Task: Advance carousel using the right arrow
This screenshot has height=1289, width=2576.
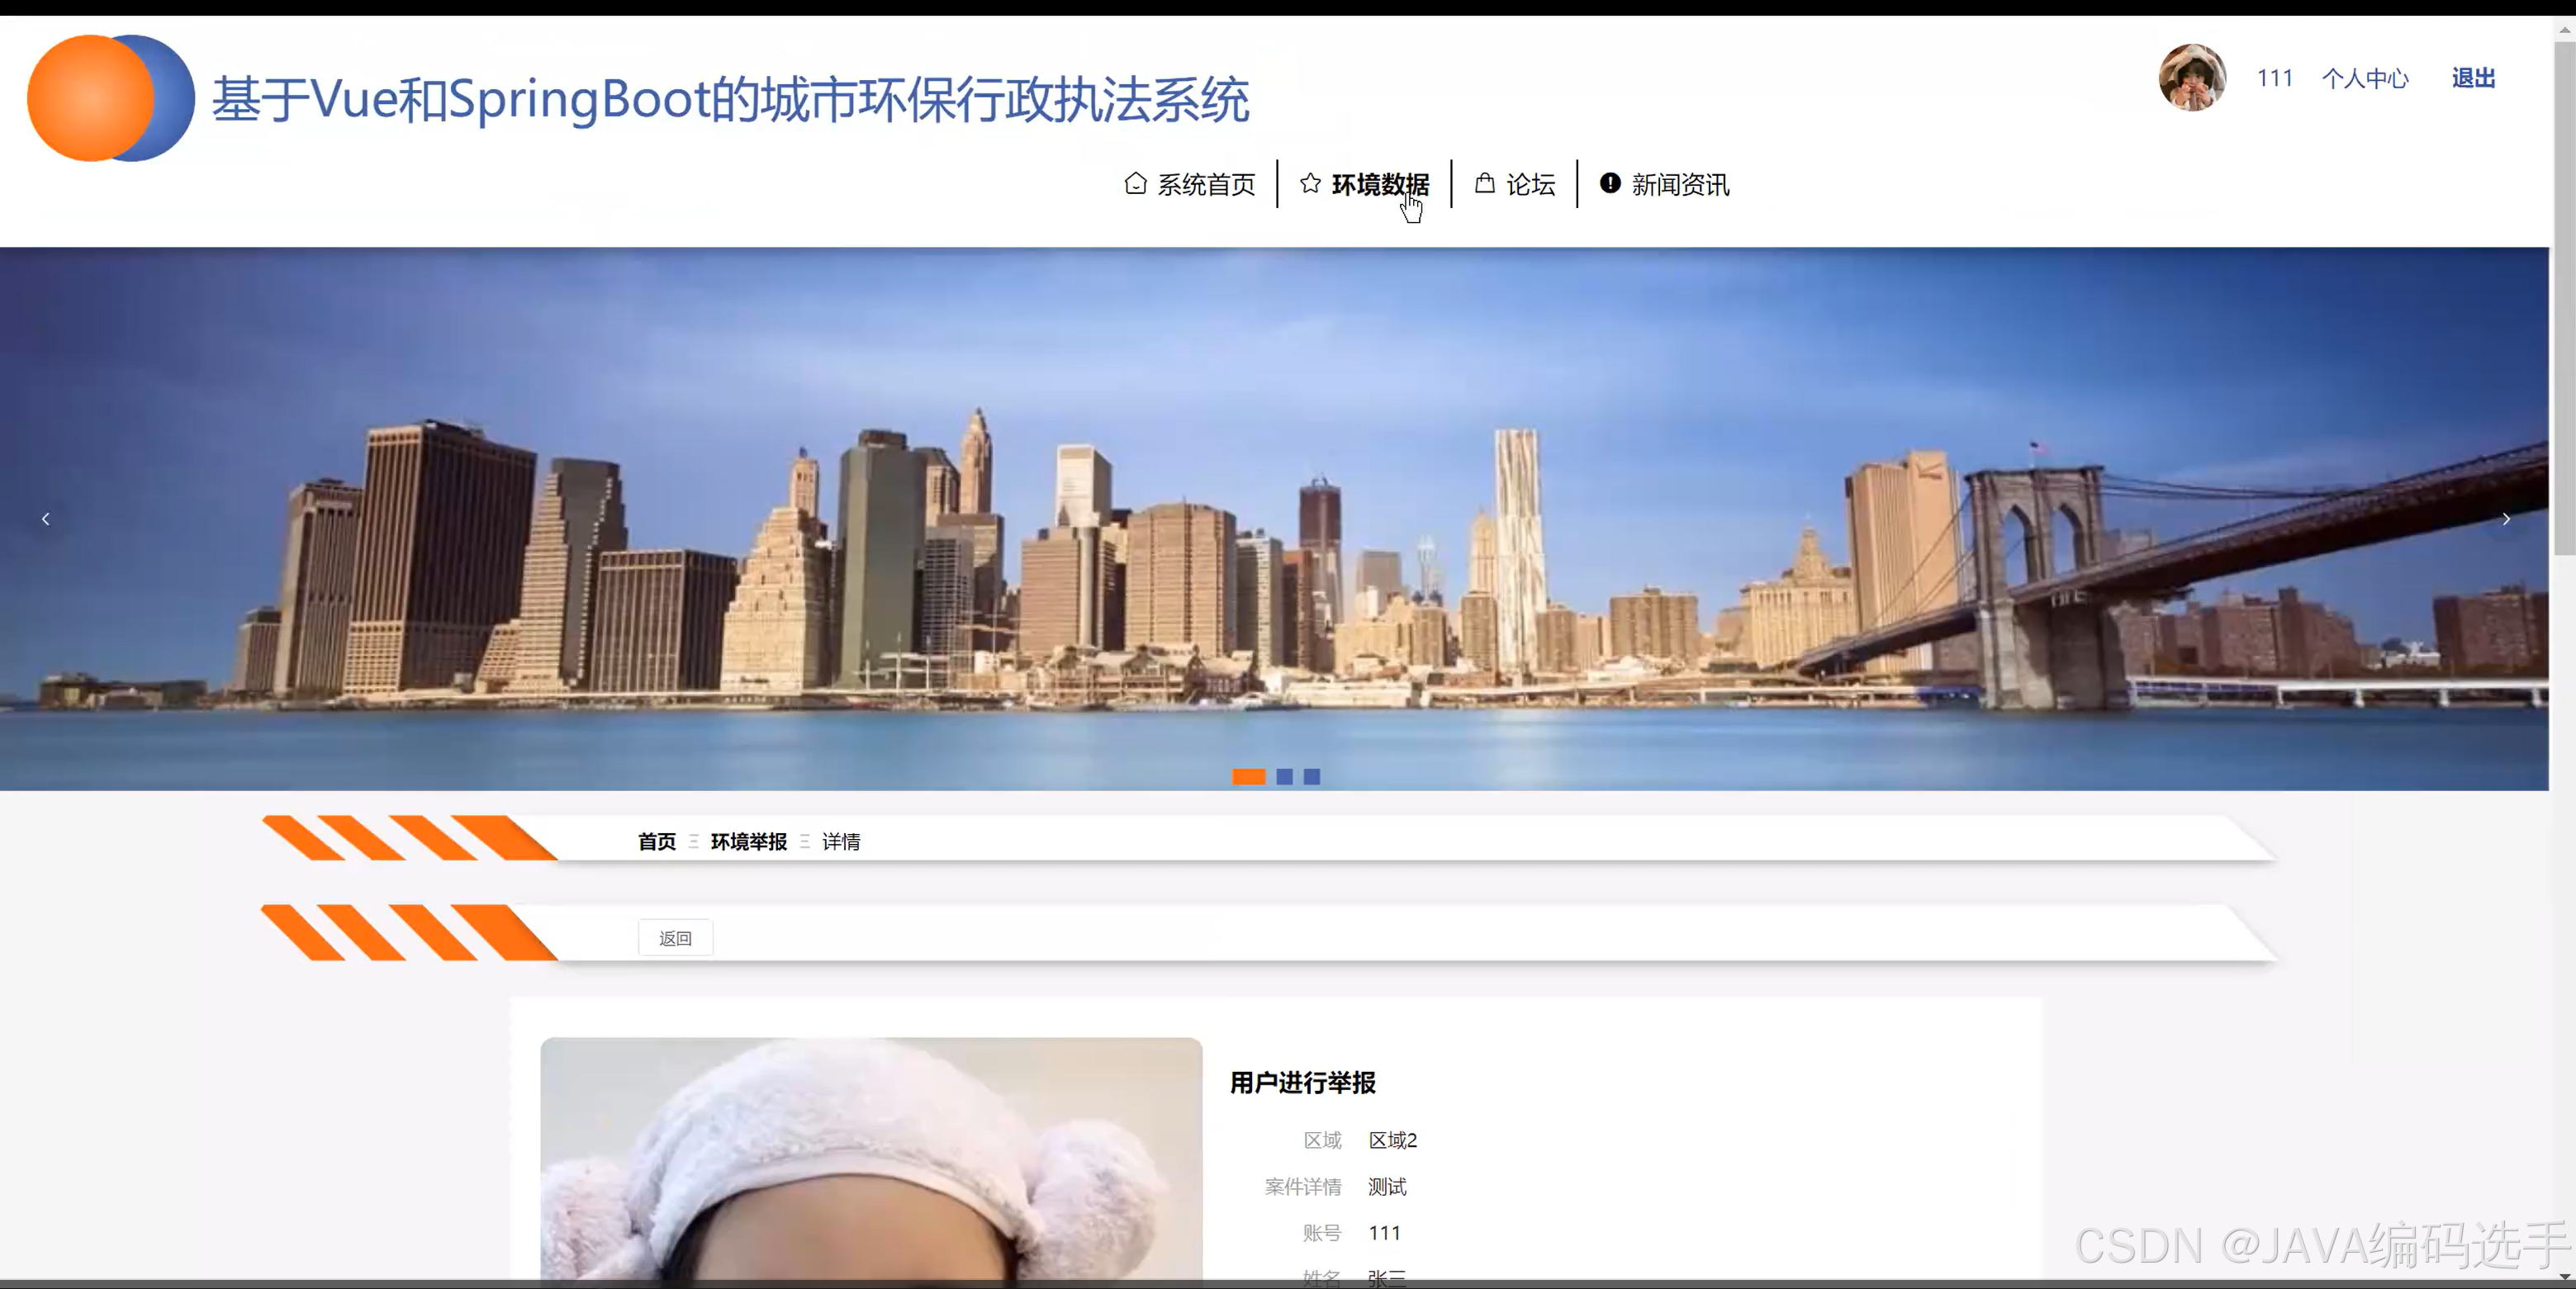Action: tap(2507, 519)
